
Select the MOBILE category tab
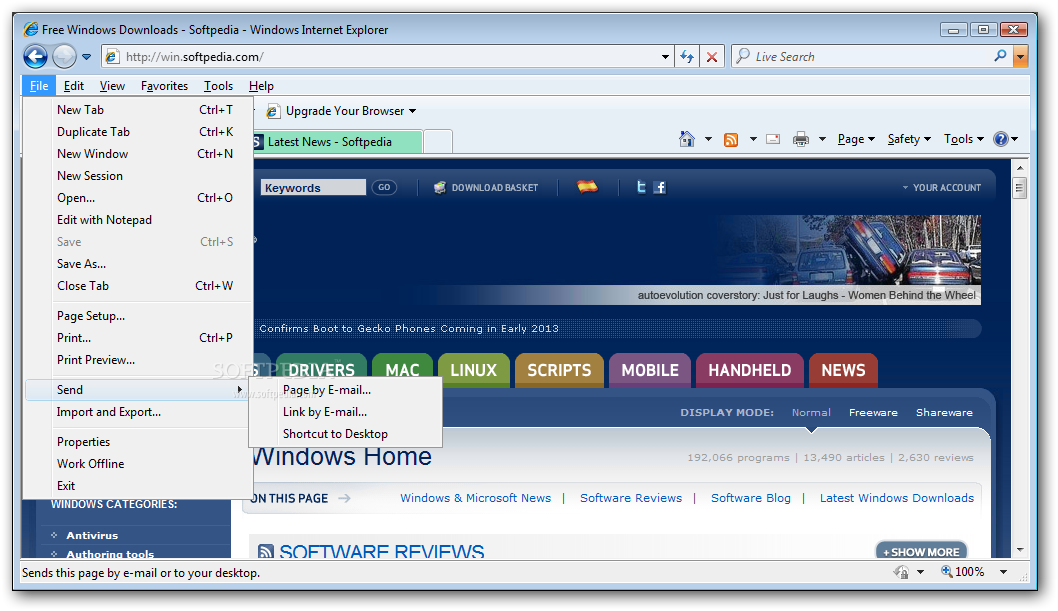[650, 370]
